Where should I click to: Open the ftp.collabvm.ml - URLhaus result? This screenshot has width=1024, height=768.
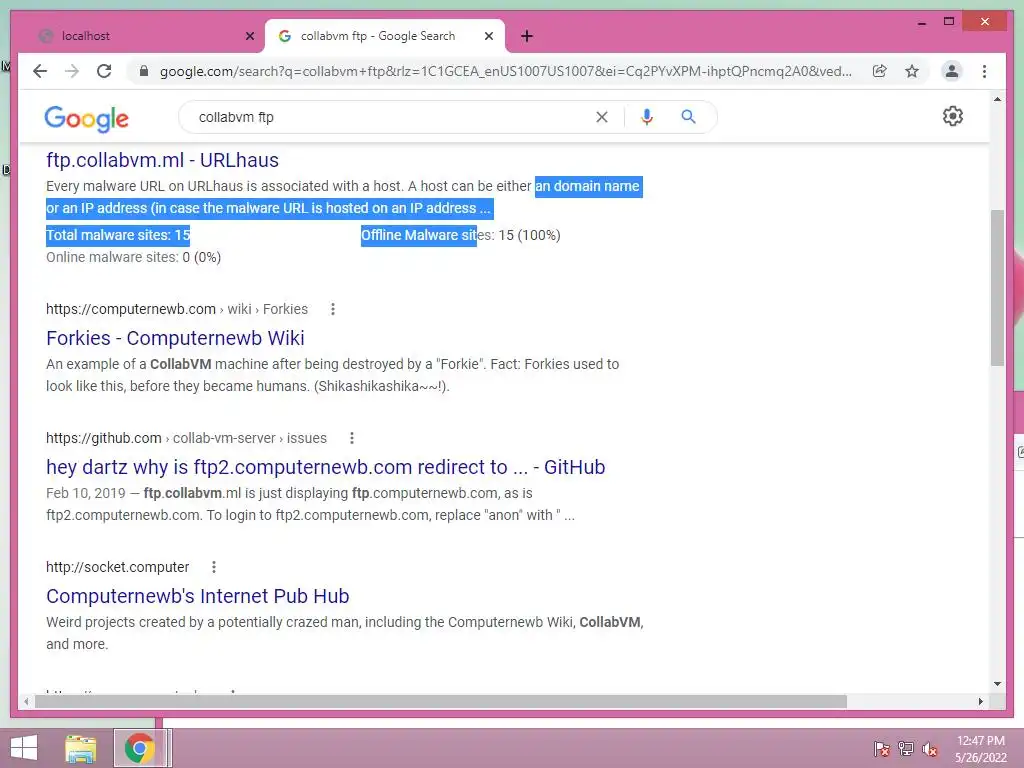click(x=163, y=160)
